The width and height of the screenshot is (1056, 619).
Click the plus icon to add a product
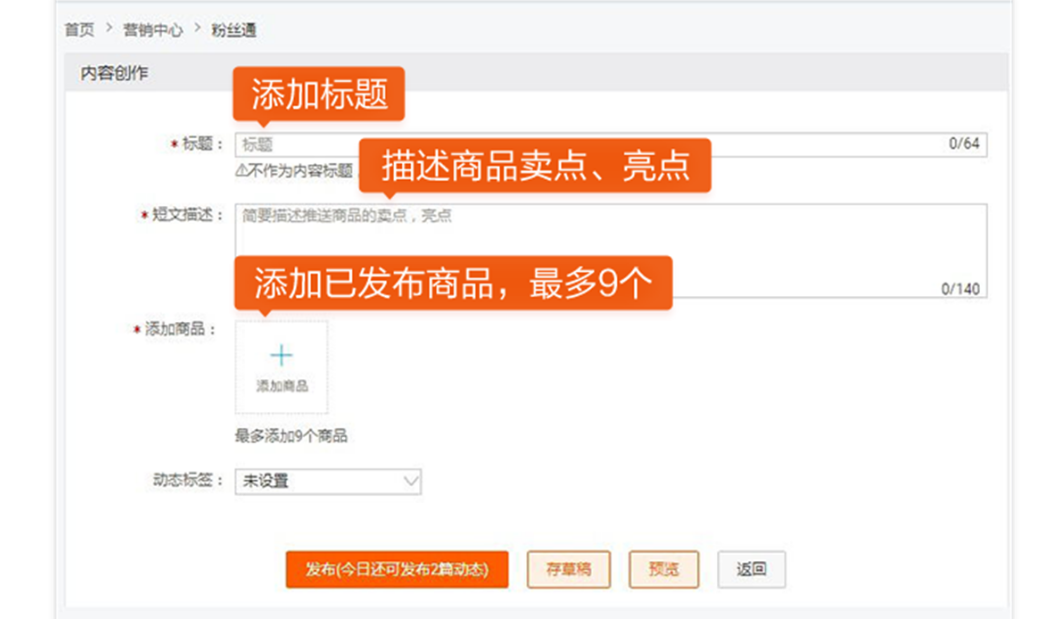(281, 356)
